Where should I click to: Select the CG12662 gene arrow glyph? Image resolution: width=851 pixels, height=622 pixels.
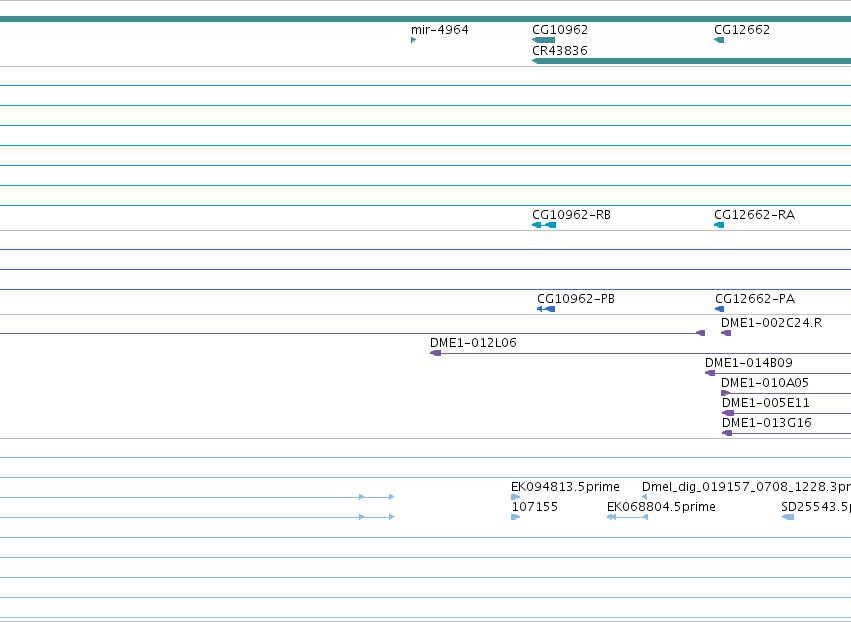(x=719, y=40)
